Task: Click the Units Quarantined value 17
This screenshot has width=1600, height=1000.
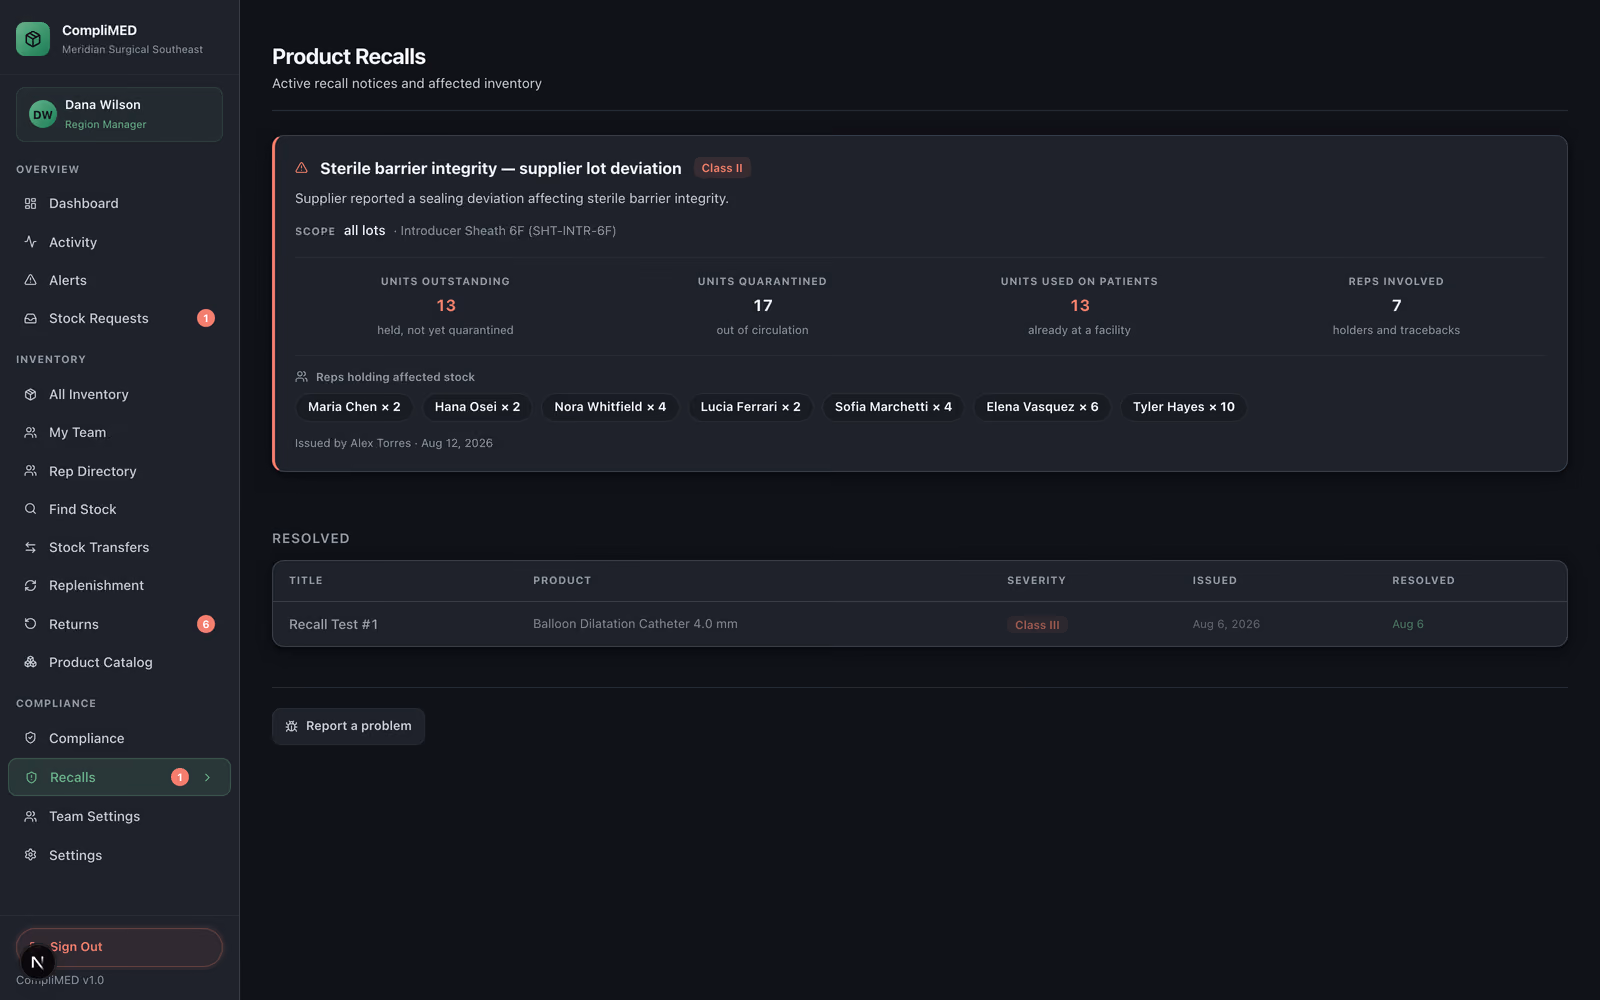Action: (762, 305)
